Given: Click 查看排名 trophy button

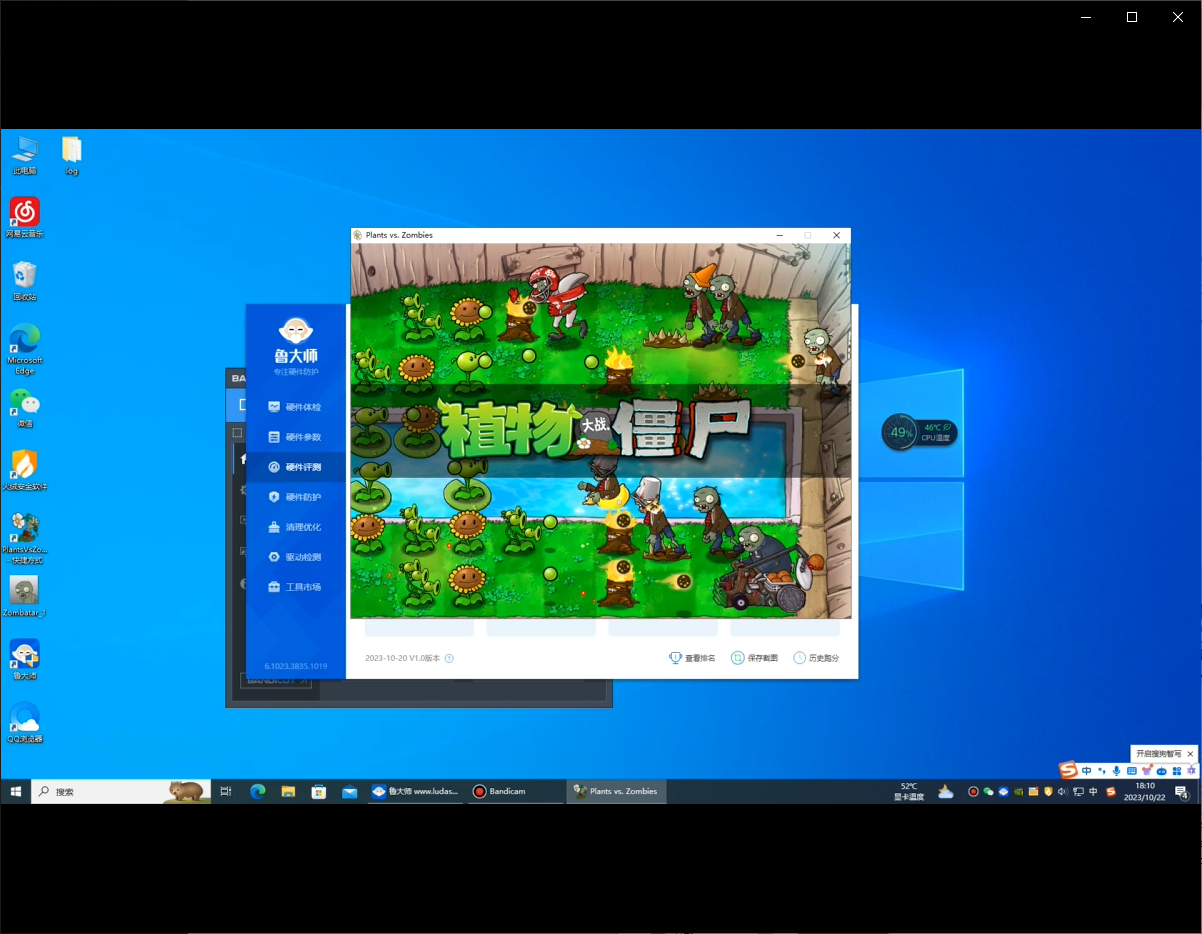Looking at the screenshot, I should click(x=692, y=658).
